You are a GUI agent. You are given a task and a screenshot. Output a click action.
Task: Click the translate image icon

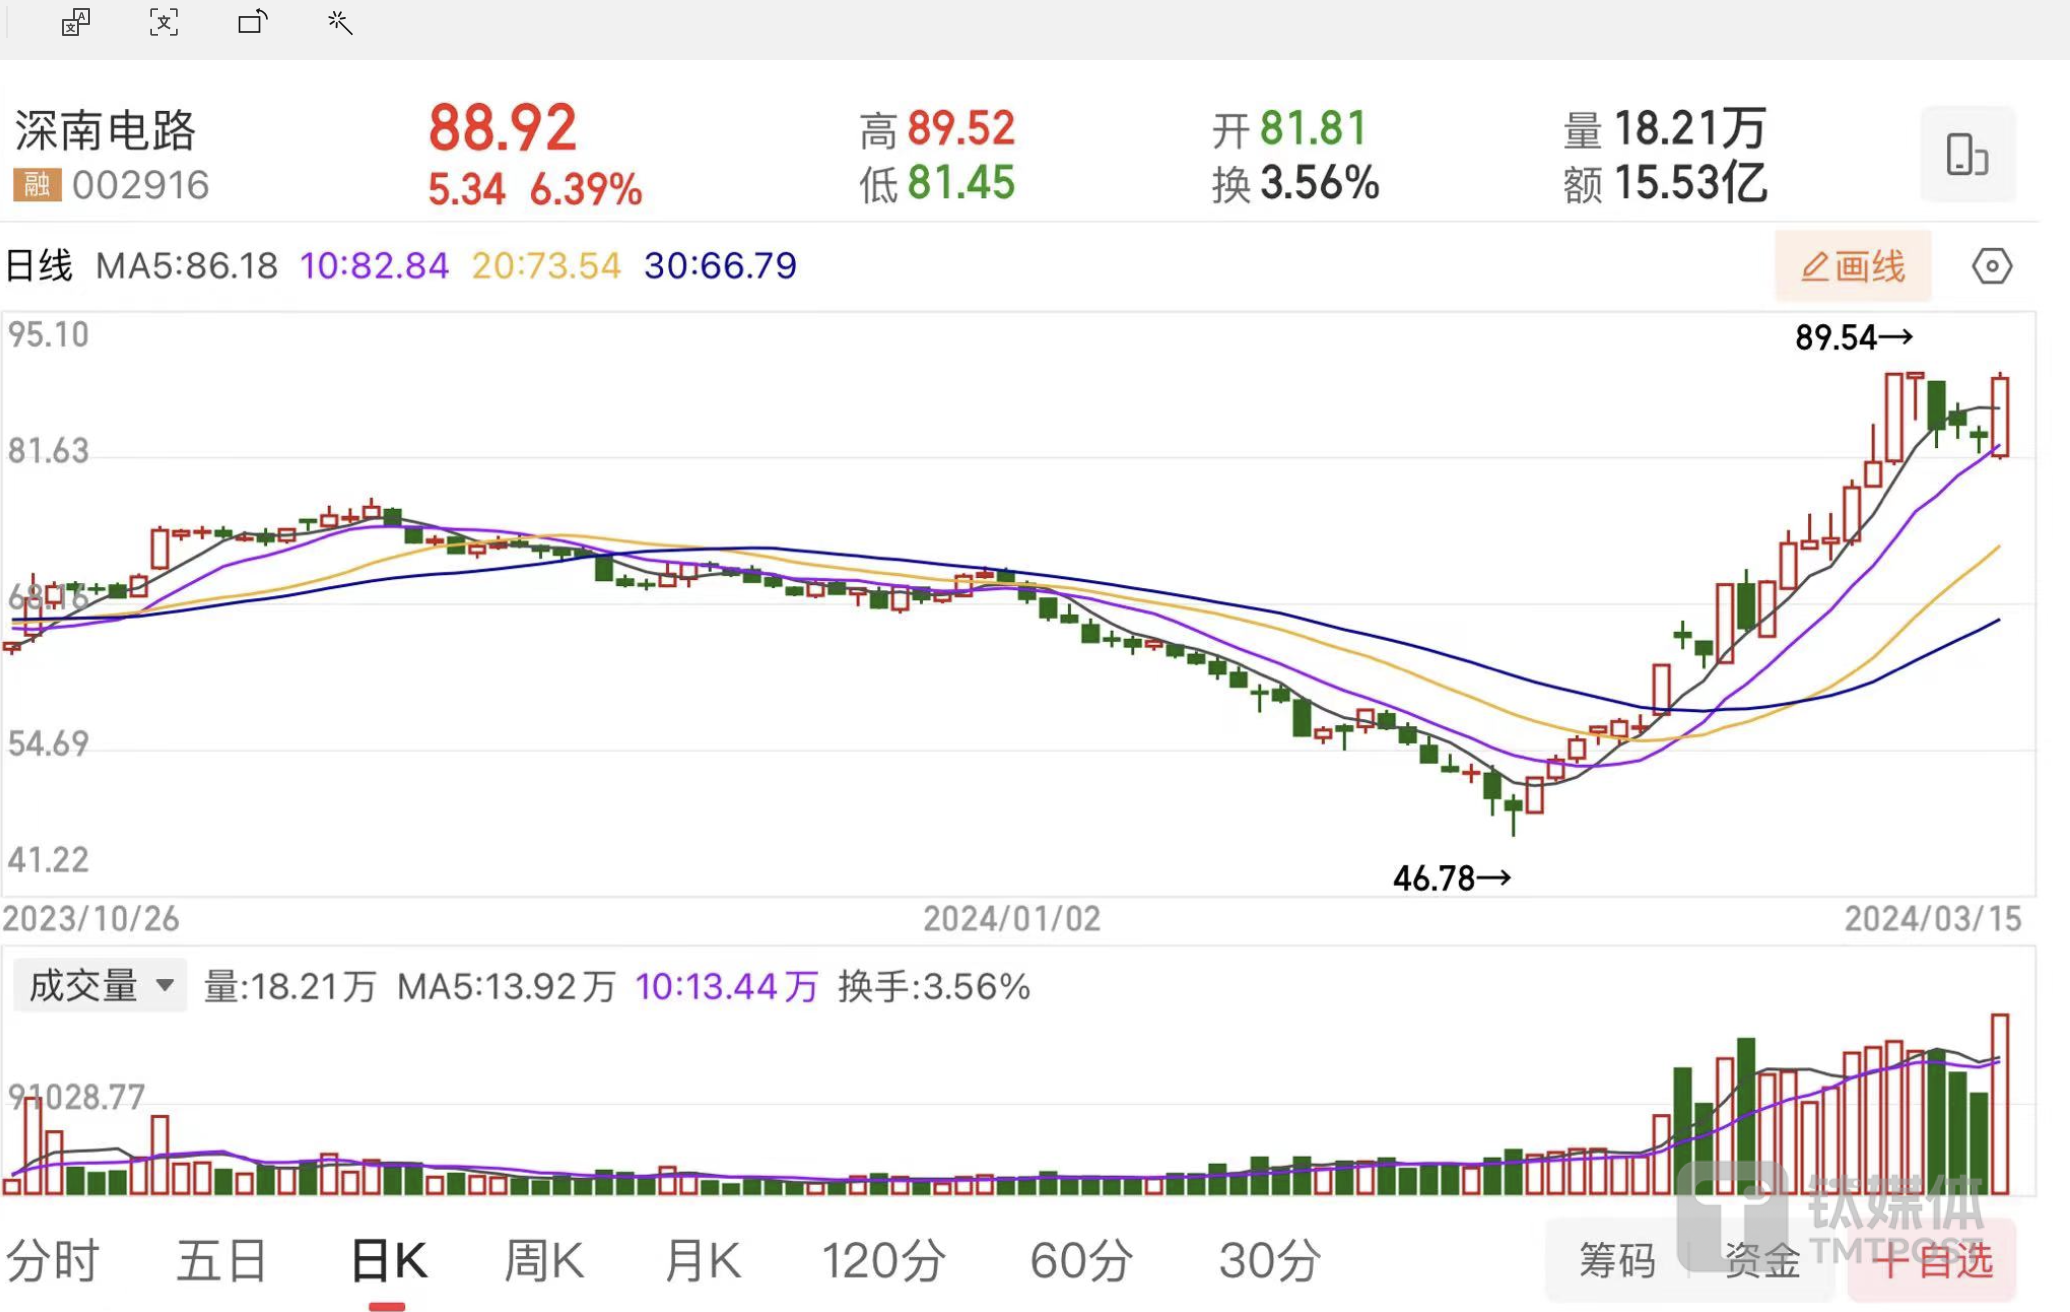(x=76, y=22)
